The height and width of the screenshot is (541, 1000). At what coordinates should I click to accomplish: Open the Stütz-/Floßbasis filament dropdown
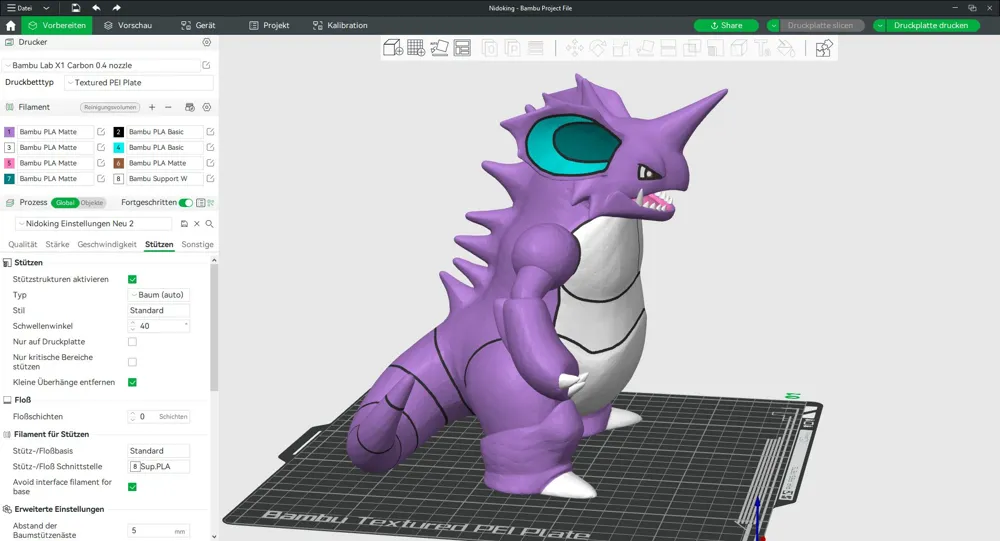(x=159, y=451)
